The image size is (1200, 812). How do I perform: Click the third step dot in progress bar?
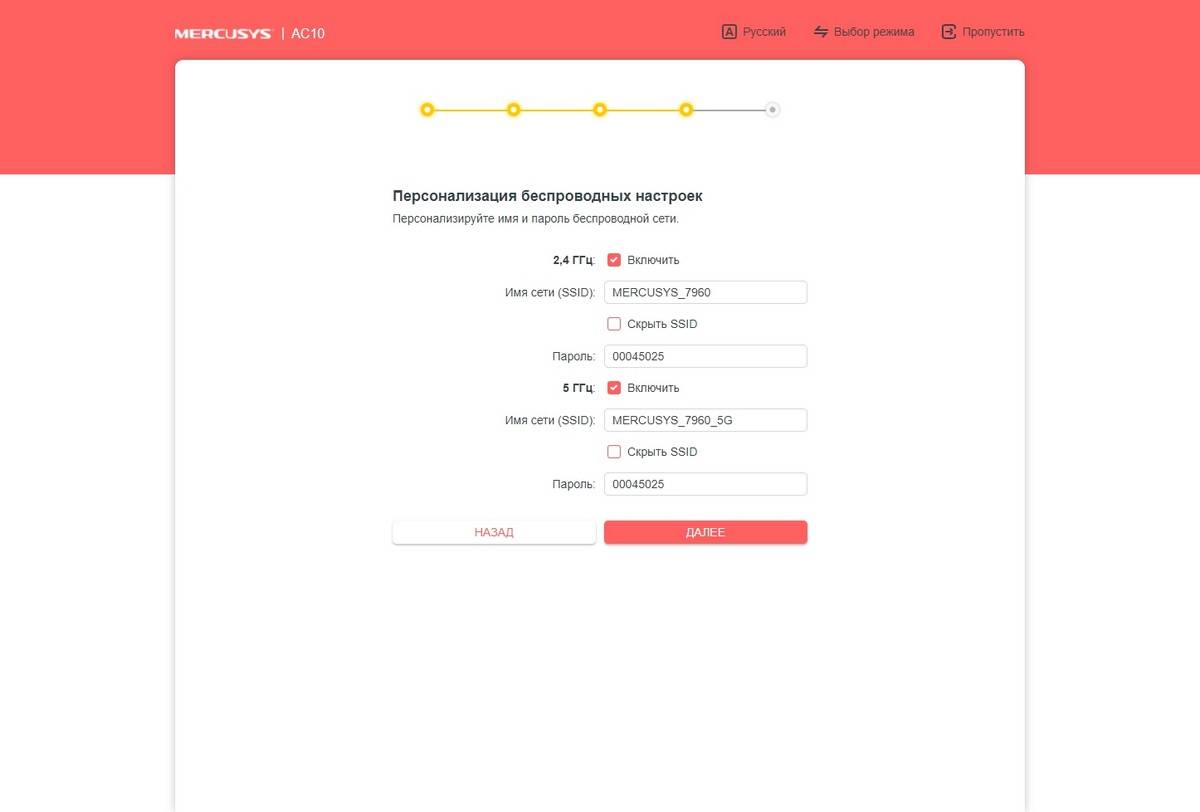[x=600, y=110]
